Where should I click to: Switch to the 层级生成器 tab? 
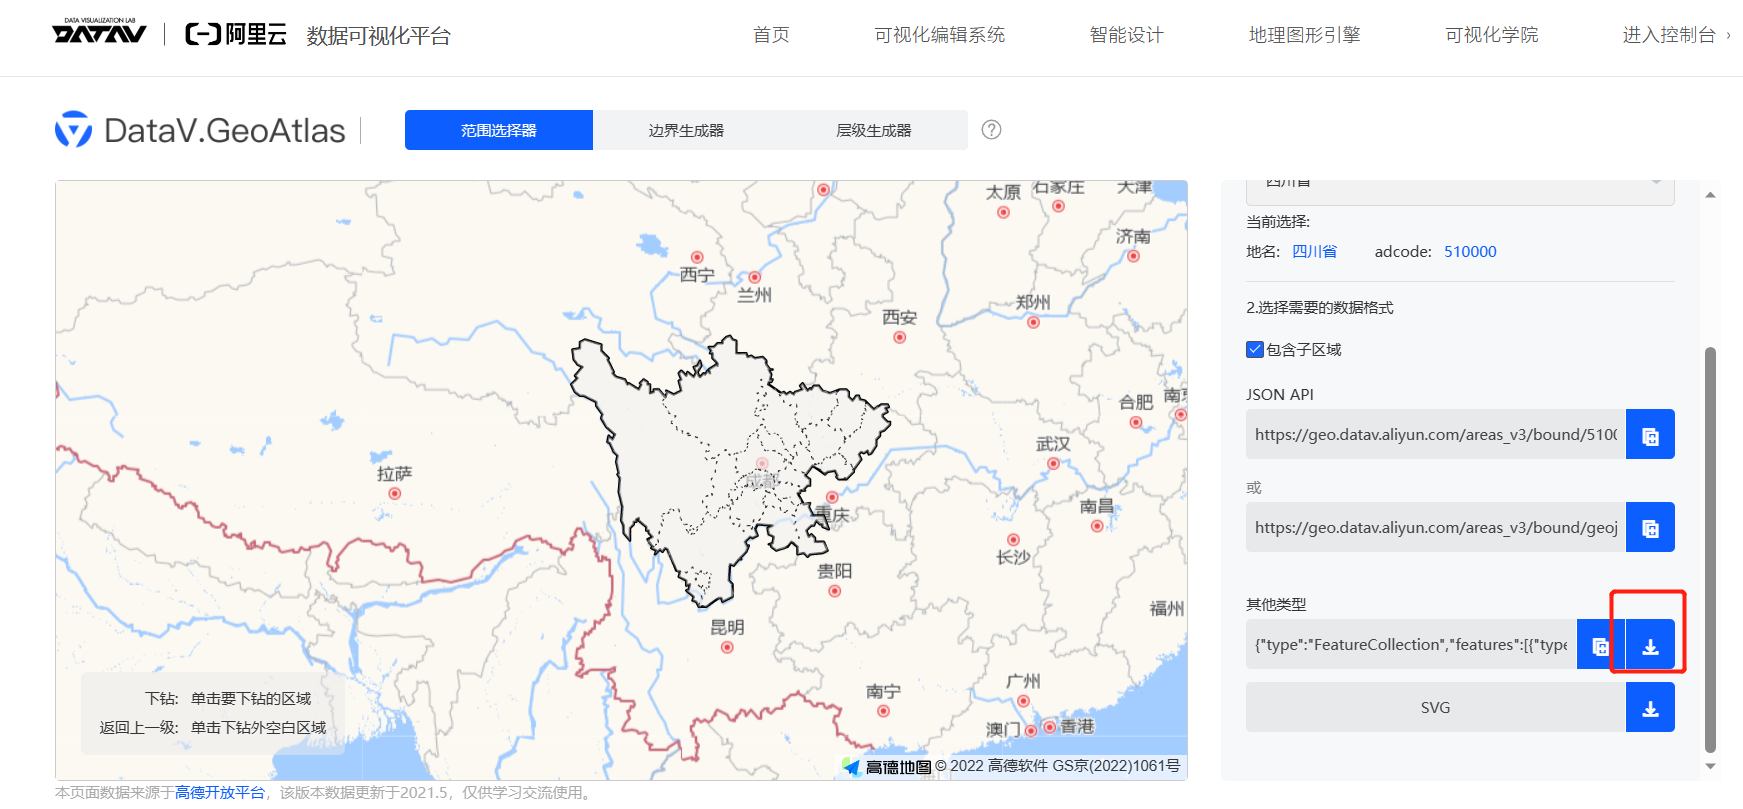[x=874, y=130]
